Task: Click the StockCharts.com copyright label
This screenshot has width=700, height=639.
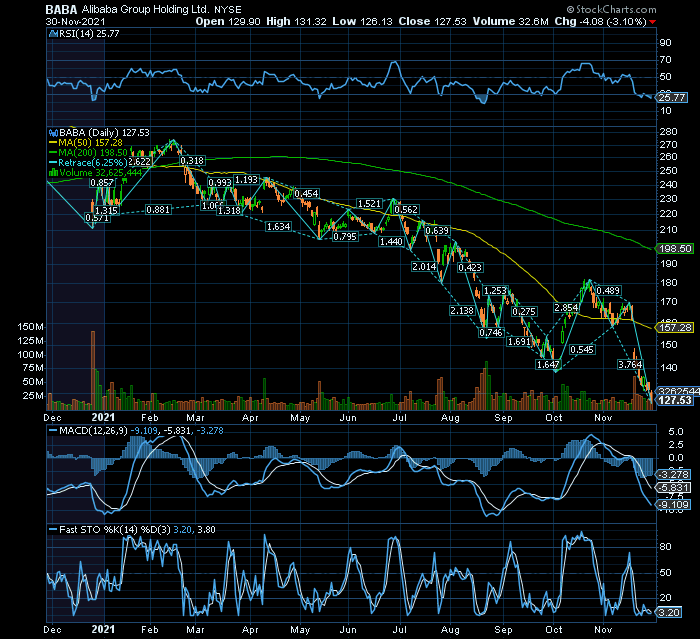Action: click(611, 9)
